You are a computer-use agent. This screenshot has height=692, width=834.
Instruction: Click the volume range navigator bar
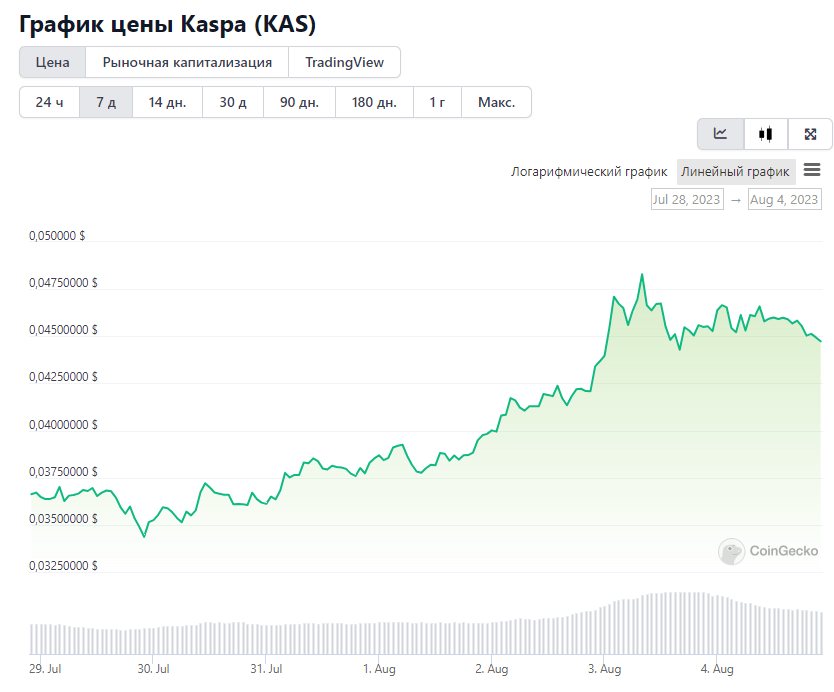click(x=426, y=623)
